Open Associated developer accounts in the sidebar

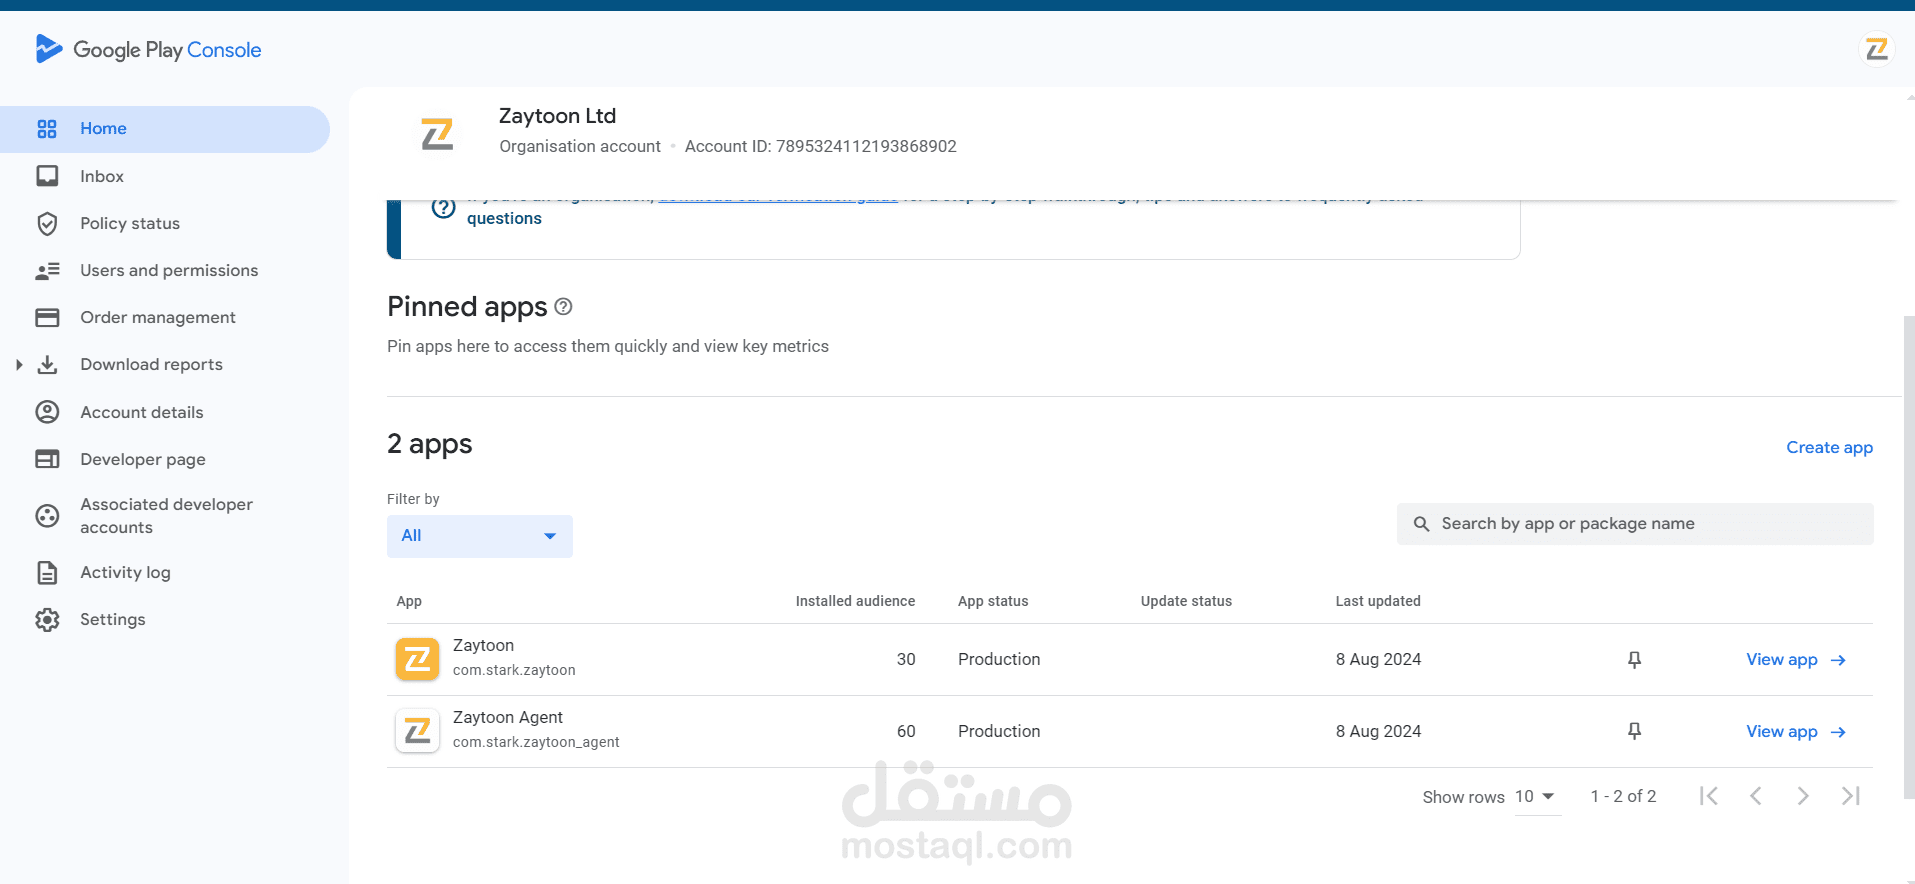pos(165,516)
